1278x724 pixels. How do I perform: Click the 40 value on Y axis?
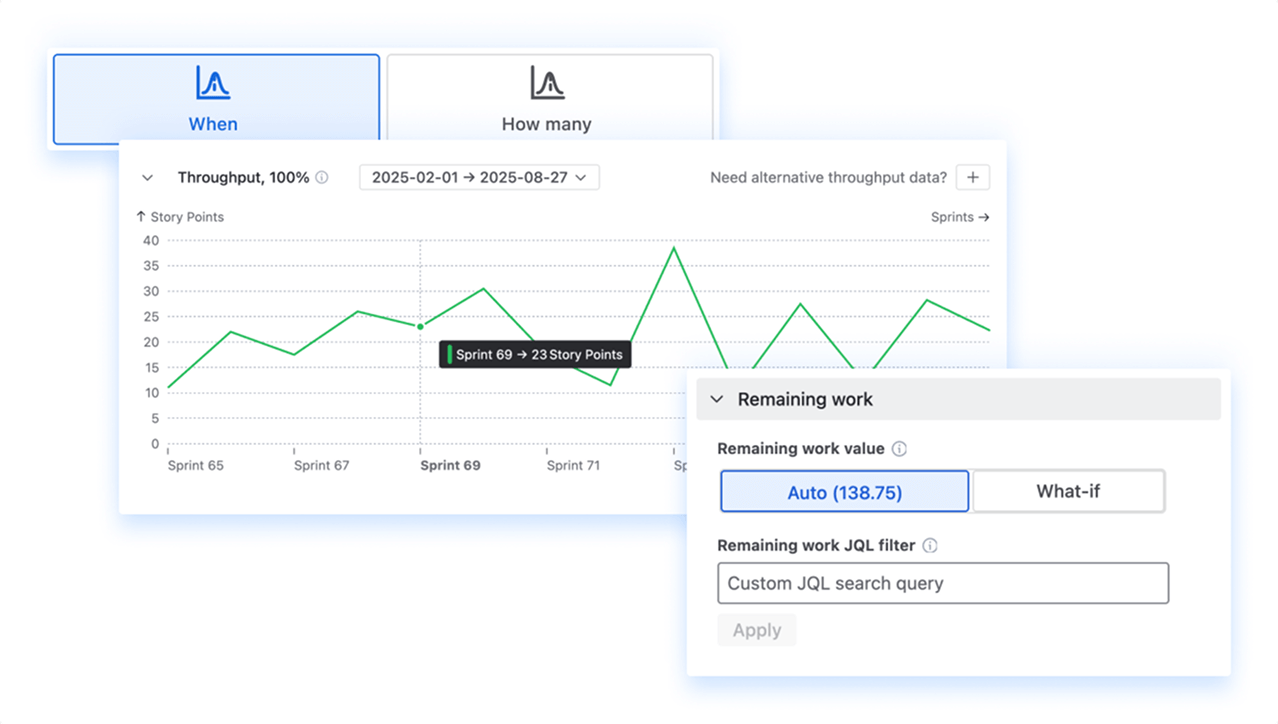coord(150,240)
